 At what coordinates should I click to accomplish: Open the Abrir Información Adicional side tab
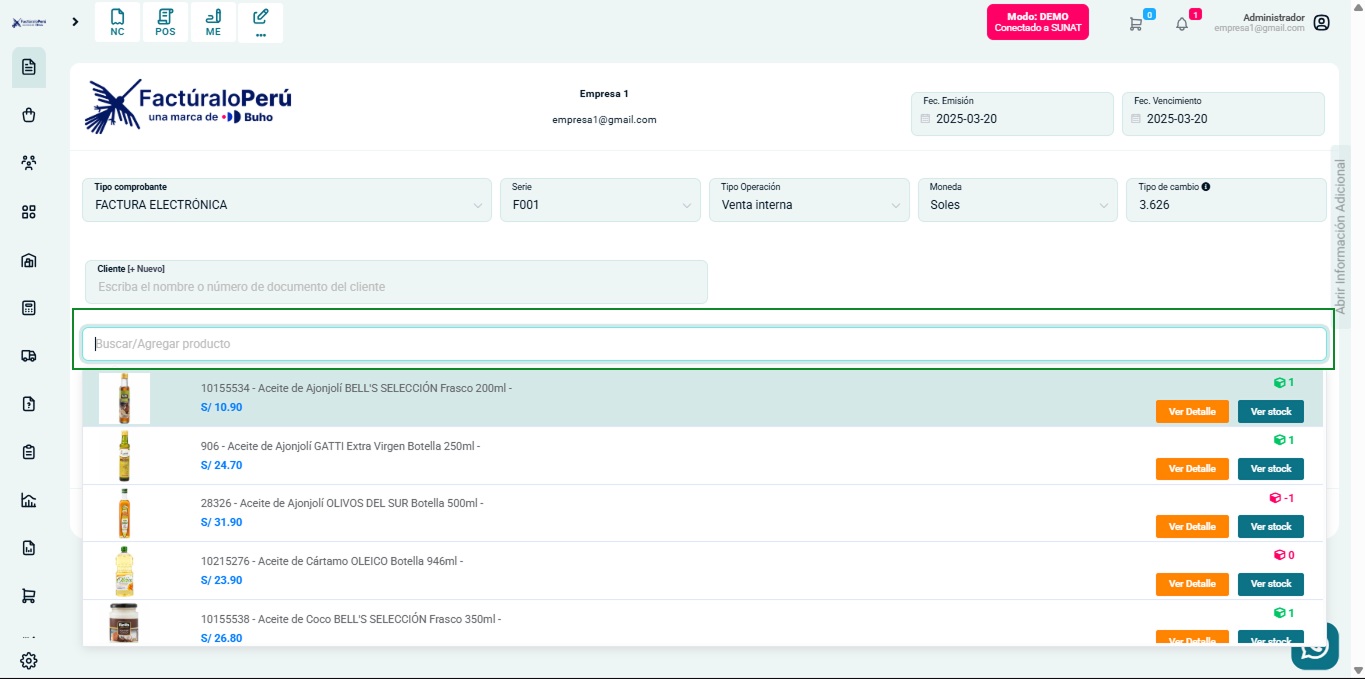tap(1341, 236)
